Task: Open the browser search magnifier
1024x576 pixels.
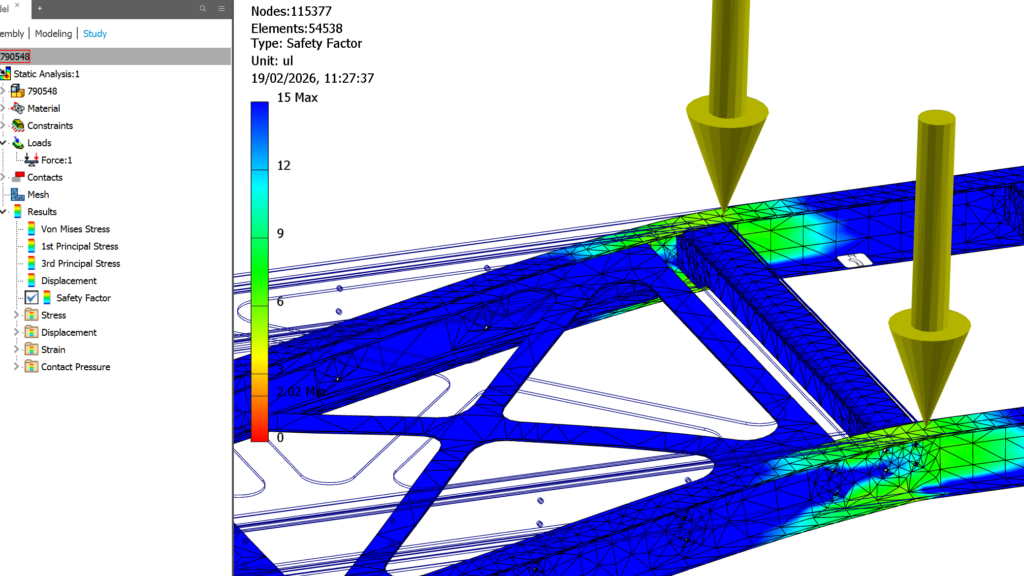Action: (202, 8)
